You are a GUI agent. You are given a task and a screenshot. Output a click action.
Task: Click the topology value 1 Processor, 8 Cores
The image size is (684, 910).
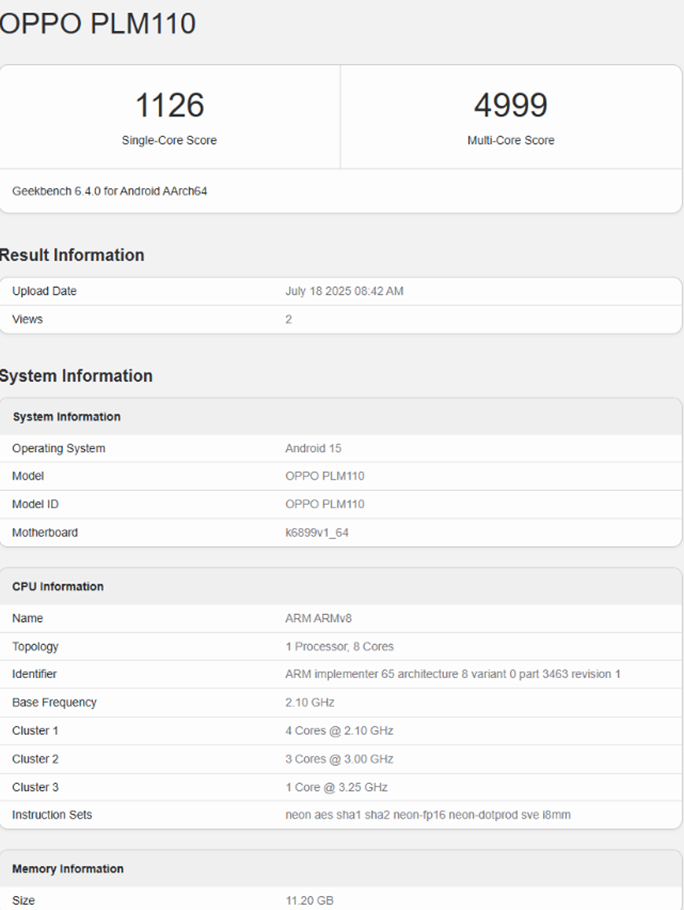pos(339,647)
